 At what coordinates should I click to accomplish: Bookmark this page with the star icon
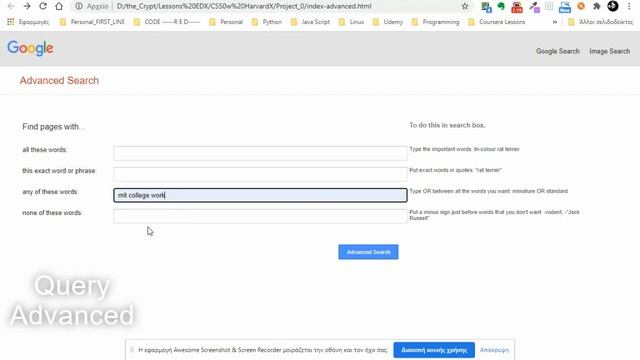(464, 6)
